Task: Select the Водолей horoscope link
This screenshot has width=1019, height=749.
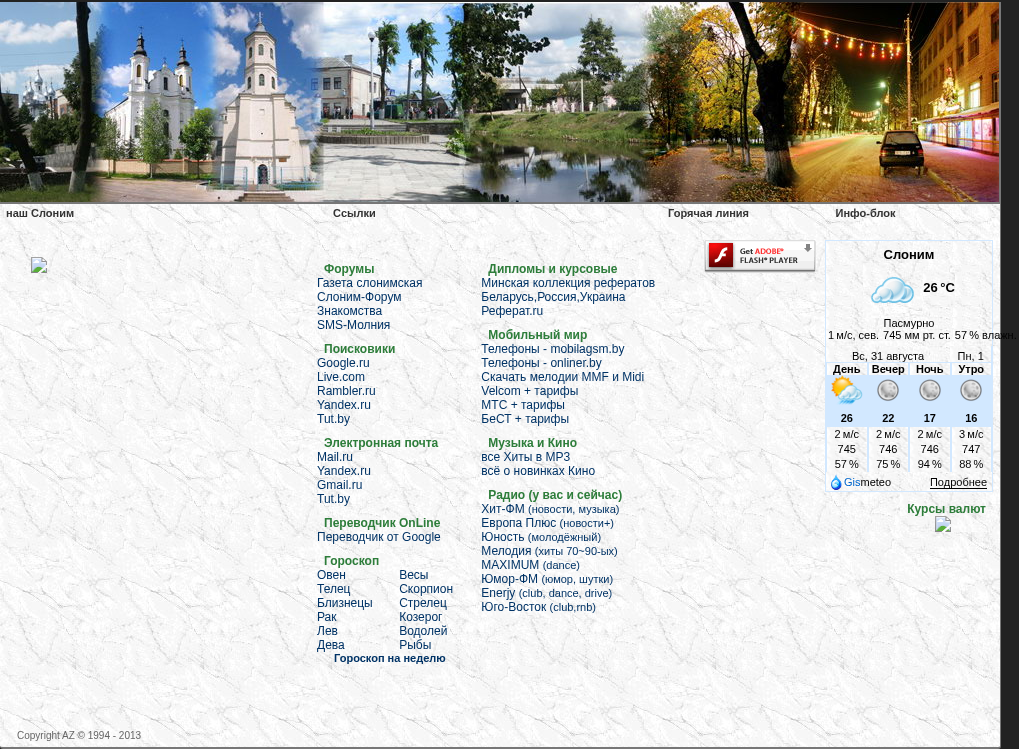Action: (x=423, y=631)
